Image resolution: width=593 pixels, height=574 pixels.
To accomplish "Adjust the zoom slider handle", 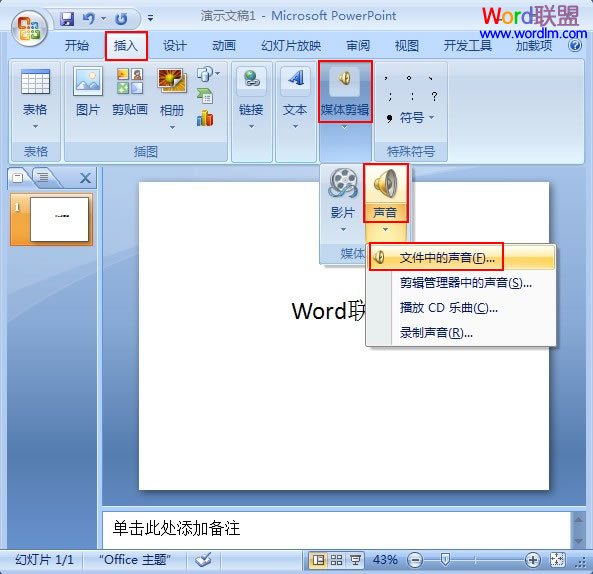I will [446, 560].
